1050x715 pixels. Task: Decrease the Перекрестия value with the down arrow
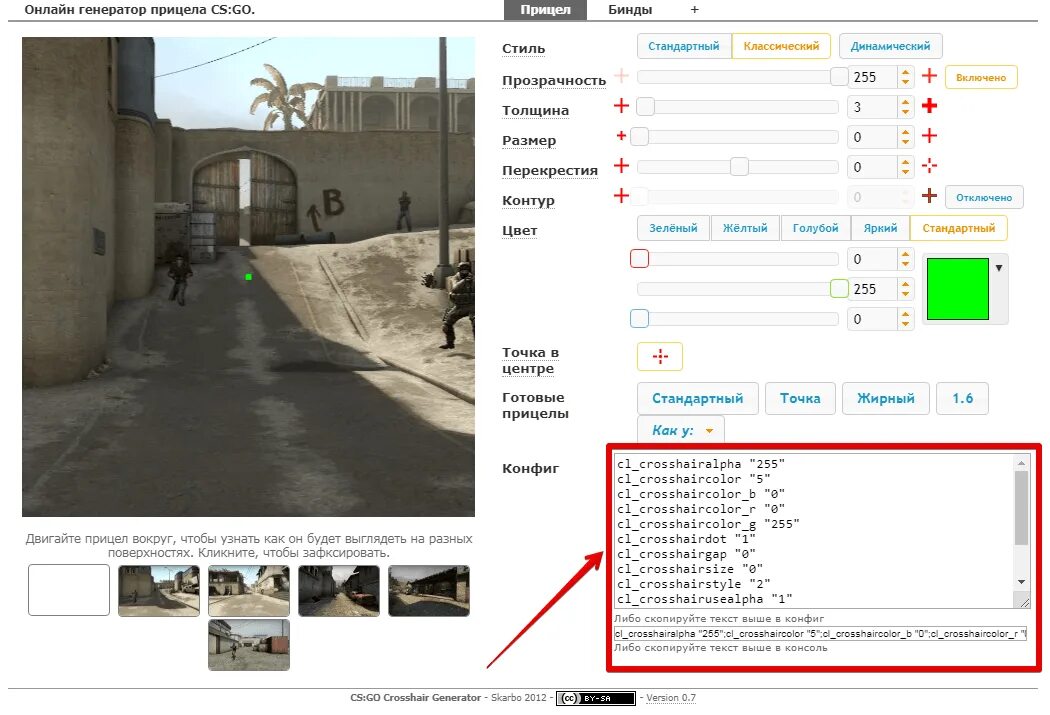[x=905, y=172]
